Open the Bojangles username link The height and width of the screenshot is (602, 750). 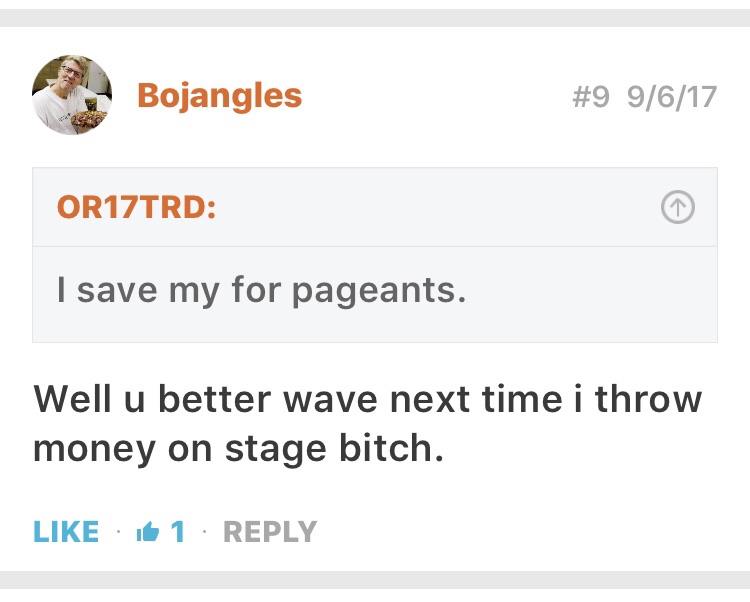[220, 96]
